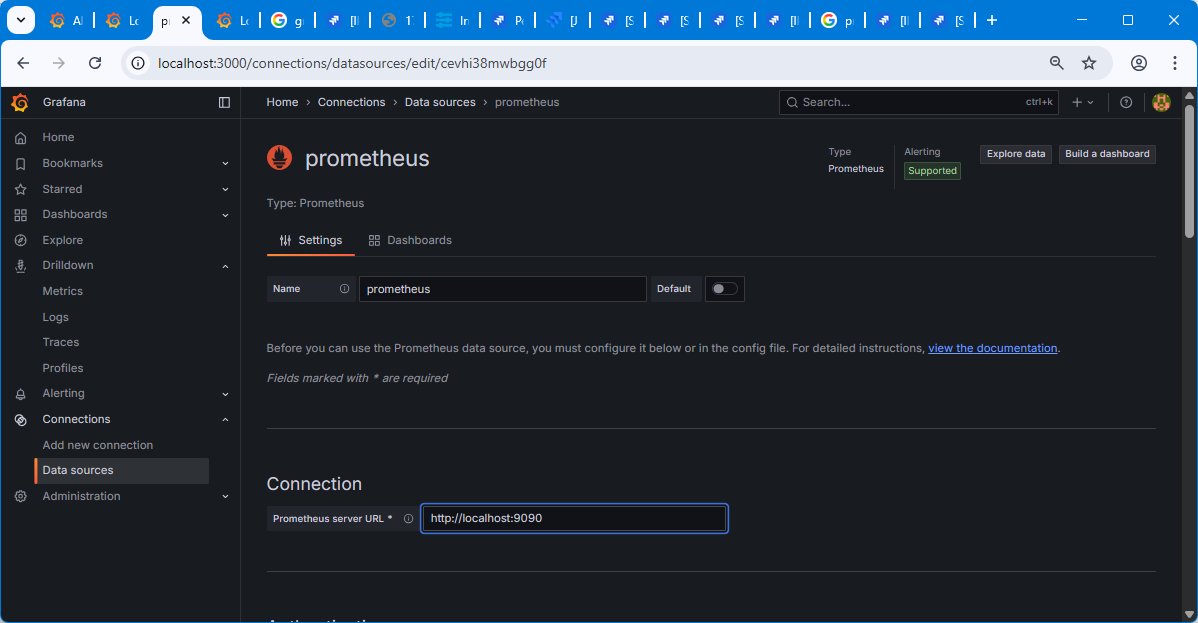Viewport: 1198px width, 623px height.
Task: Open the user profile avatar
Action: click(1161, 102)
